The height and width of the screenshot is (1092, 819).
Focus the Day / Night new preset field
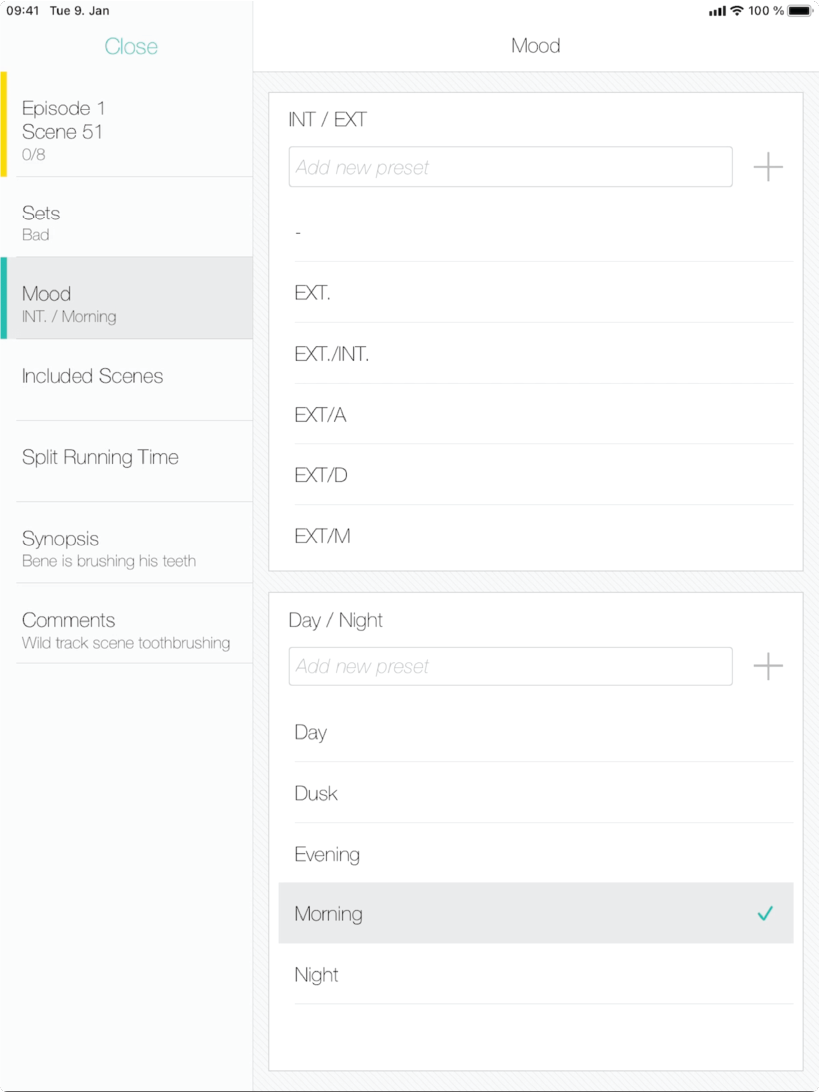pyautogui.click(x=510, y=666)
